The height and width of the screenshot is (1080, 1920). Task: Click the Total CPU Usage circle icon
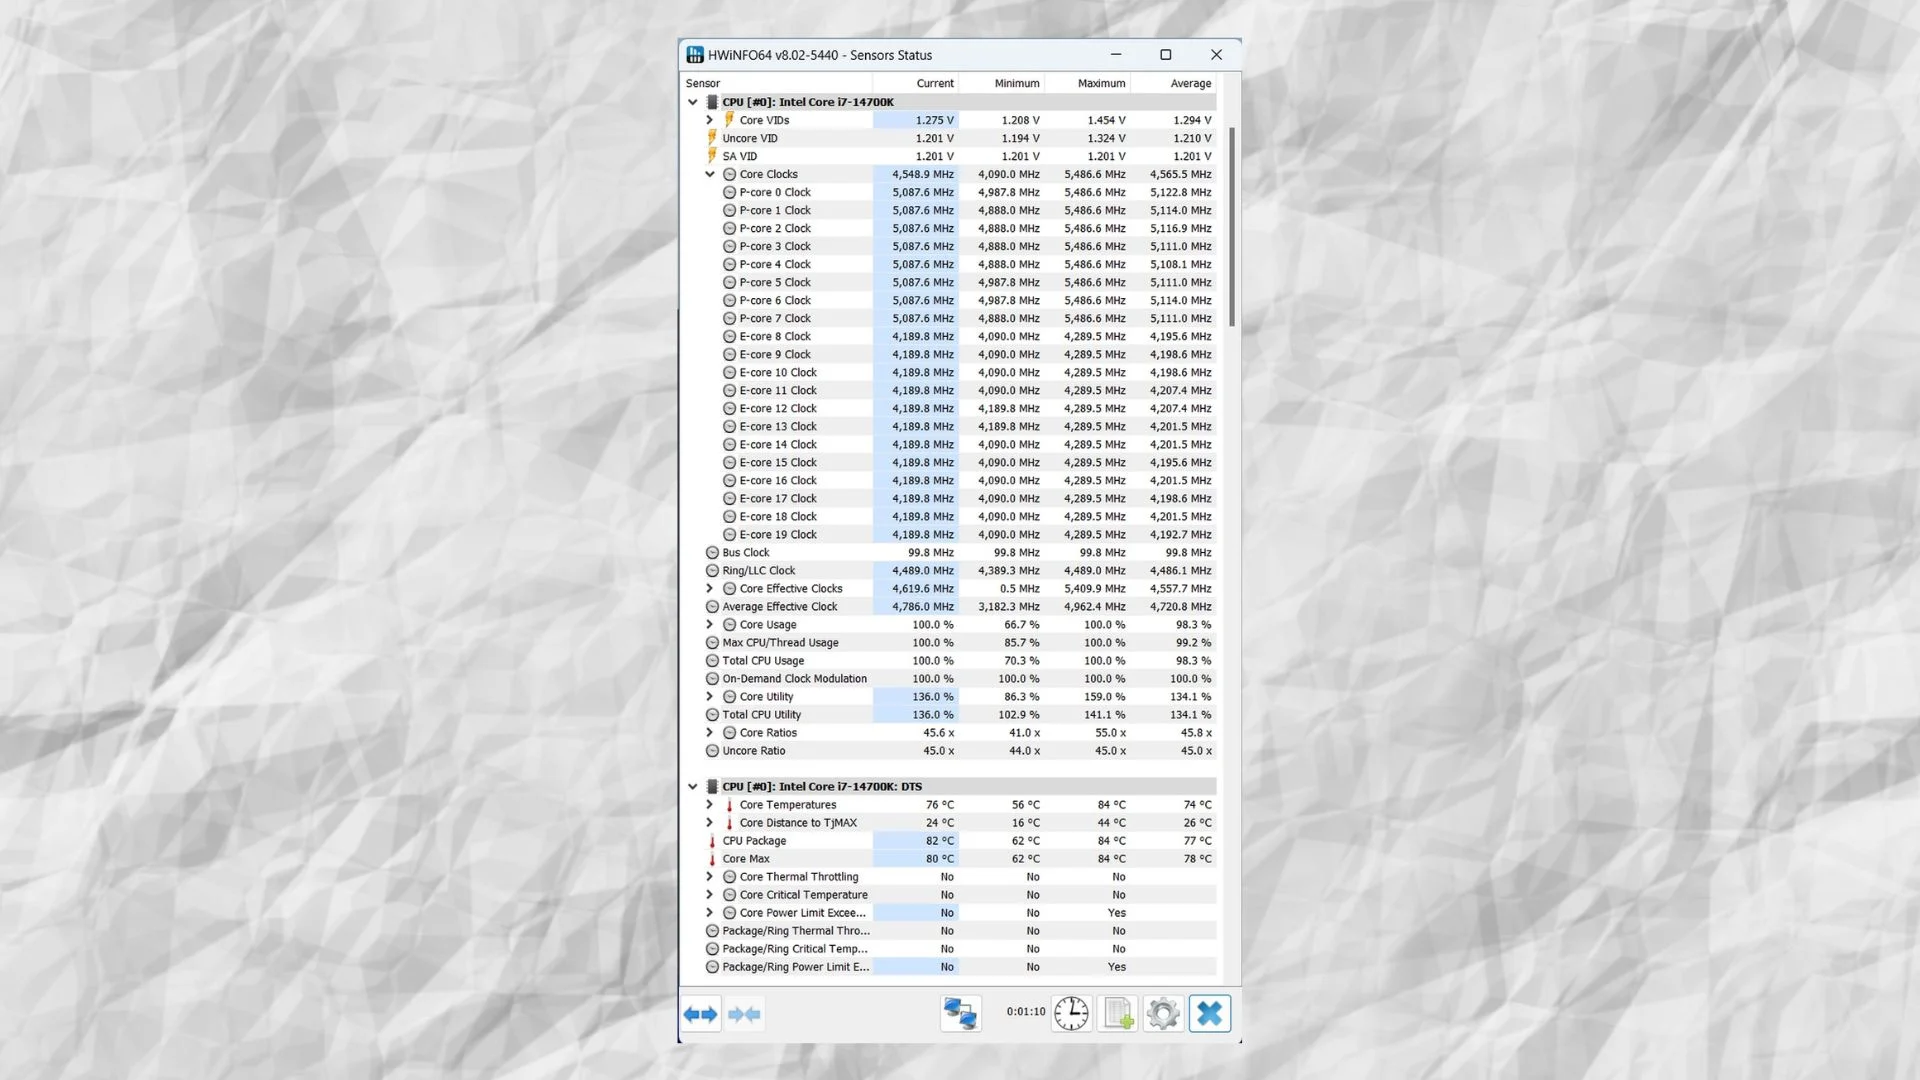(712, 661)
